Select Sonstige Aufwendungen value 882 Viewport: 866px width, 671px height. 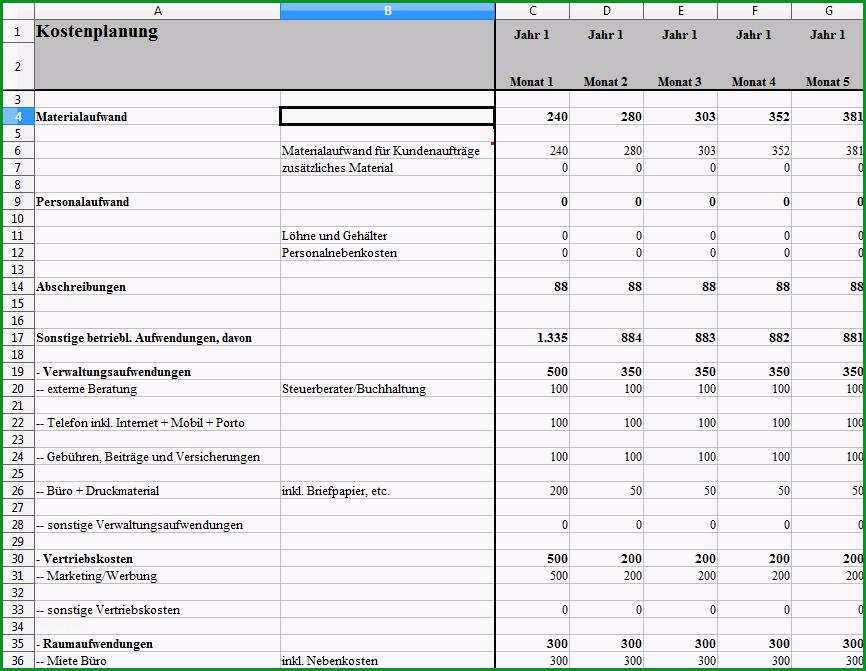coord(754,337)
